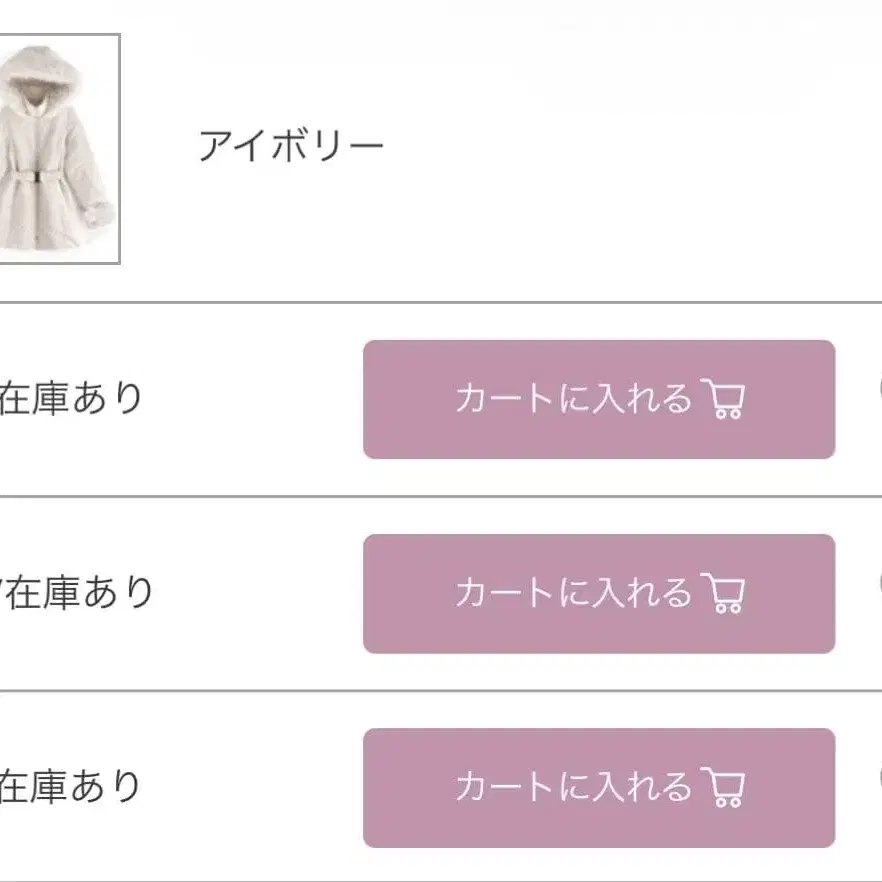Click the カートに入れる text in the bottom button

572,788
